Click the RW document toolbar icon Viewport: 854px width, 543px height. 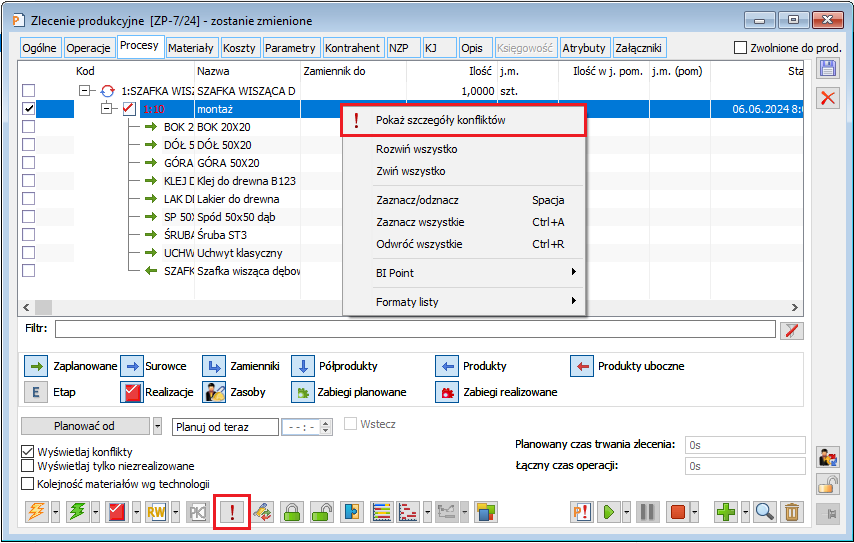pyautogui.click(x=156, y=512)
